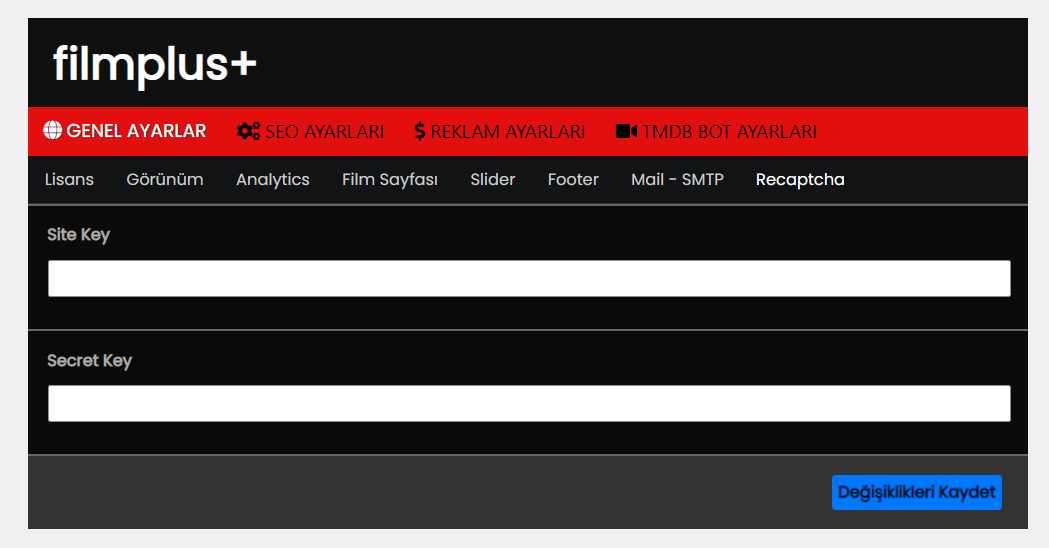Click the Secret Key label
1049x548 pixels.
(89, 361)
